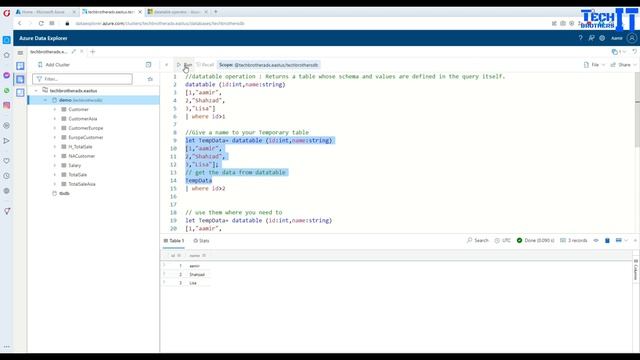Click the icon opposite Add Cluster
The height and width of the screenshot is (360, 640).
pyautogui.click(x=148, y=65)
